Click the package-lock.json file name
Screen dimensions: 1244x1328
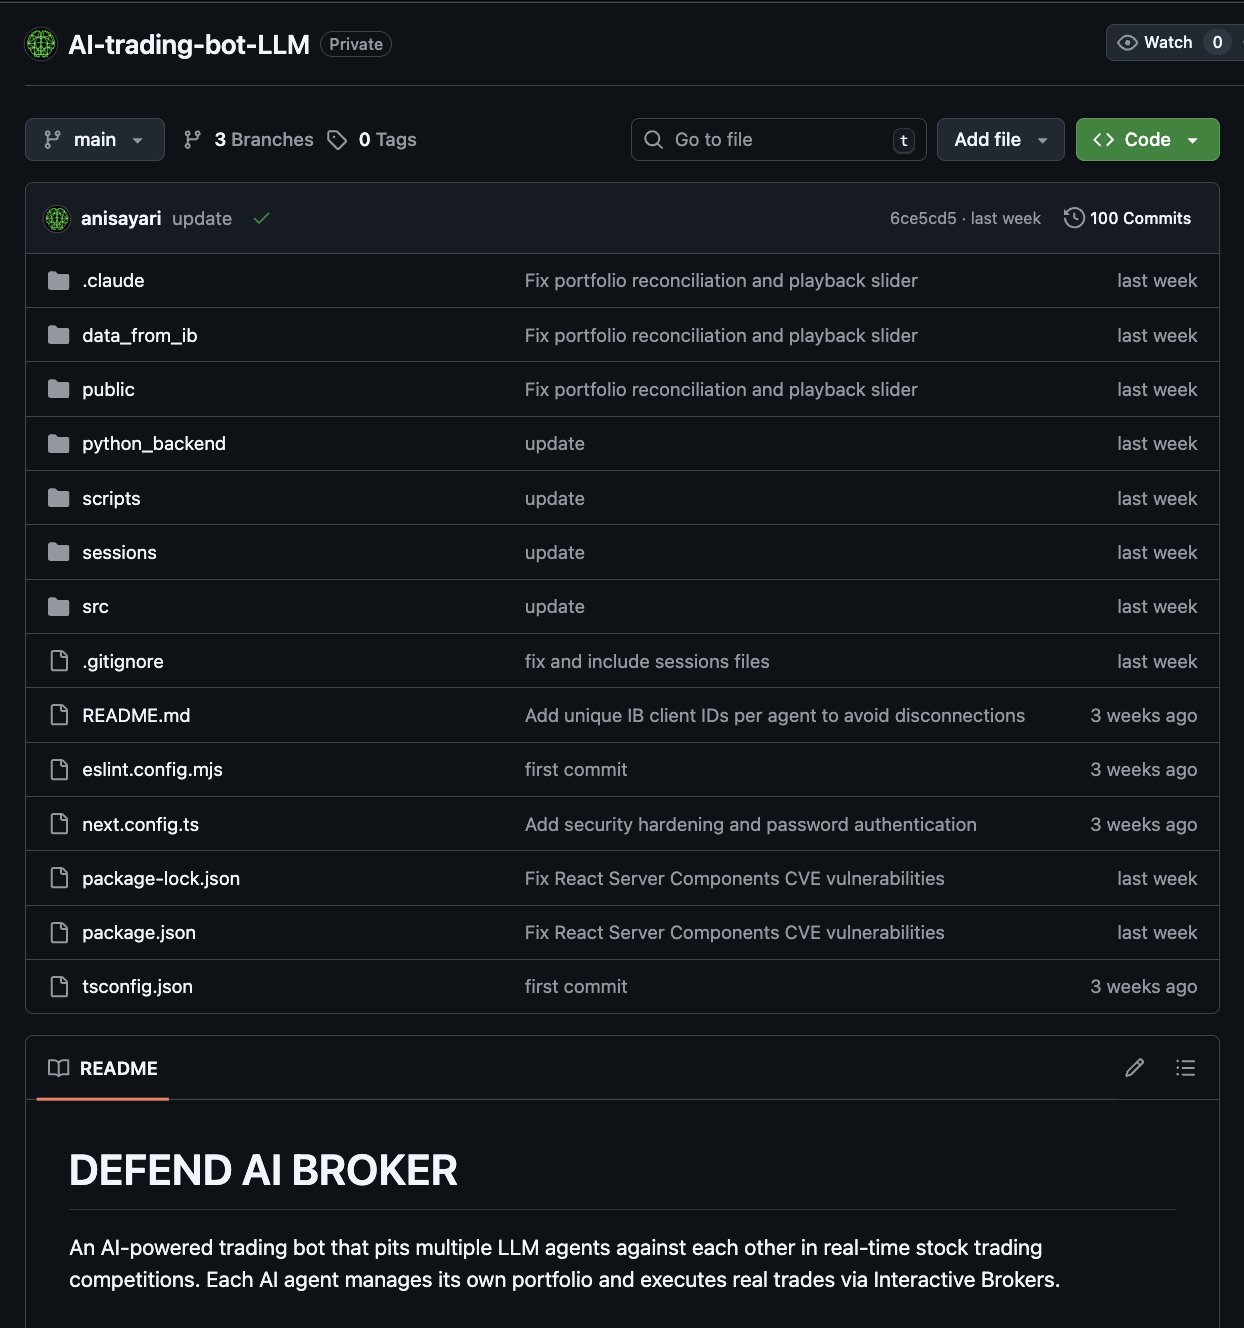[x=161, y=878]
